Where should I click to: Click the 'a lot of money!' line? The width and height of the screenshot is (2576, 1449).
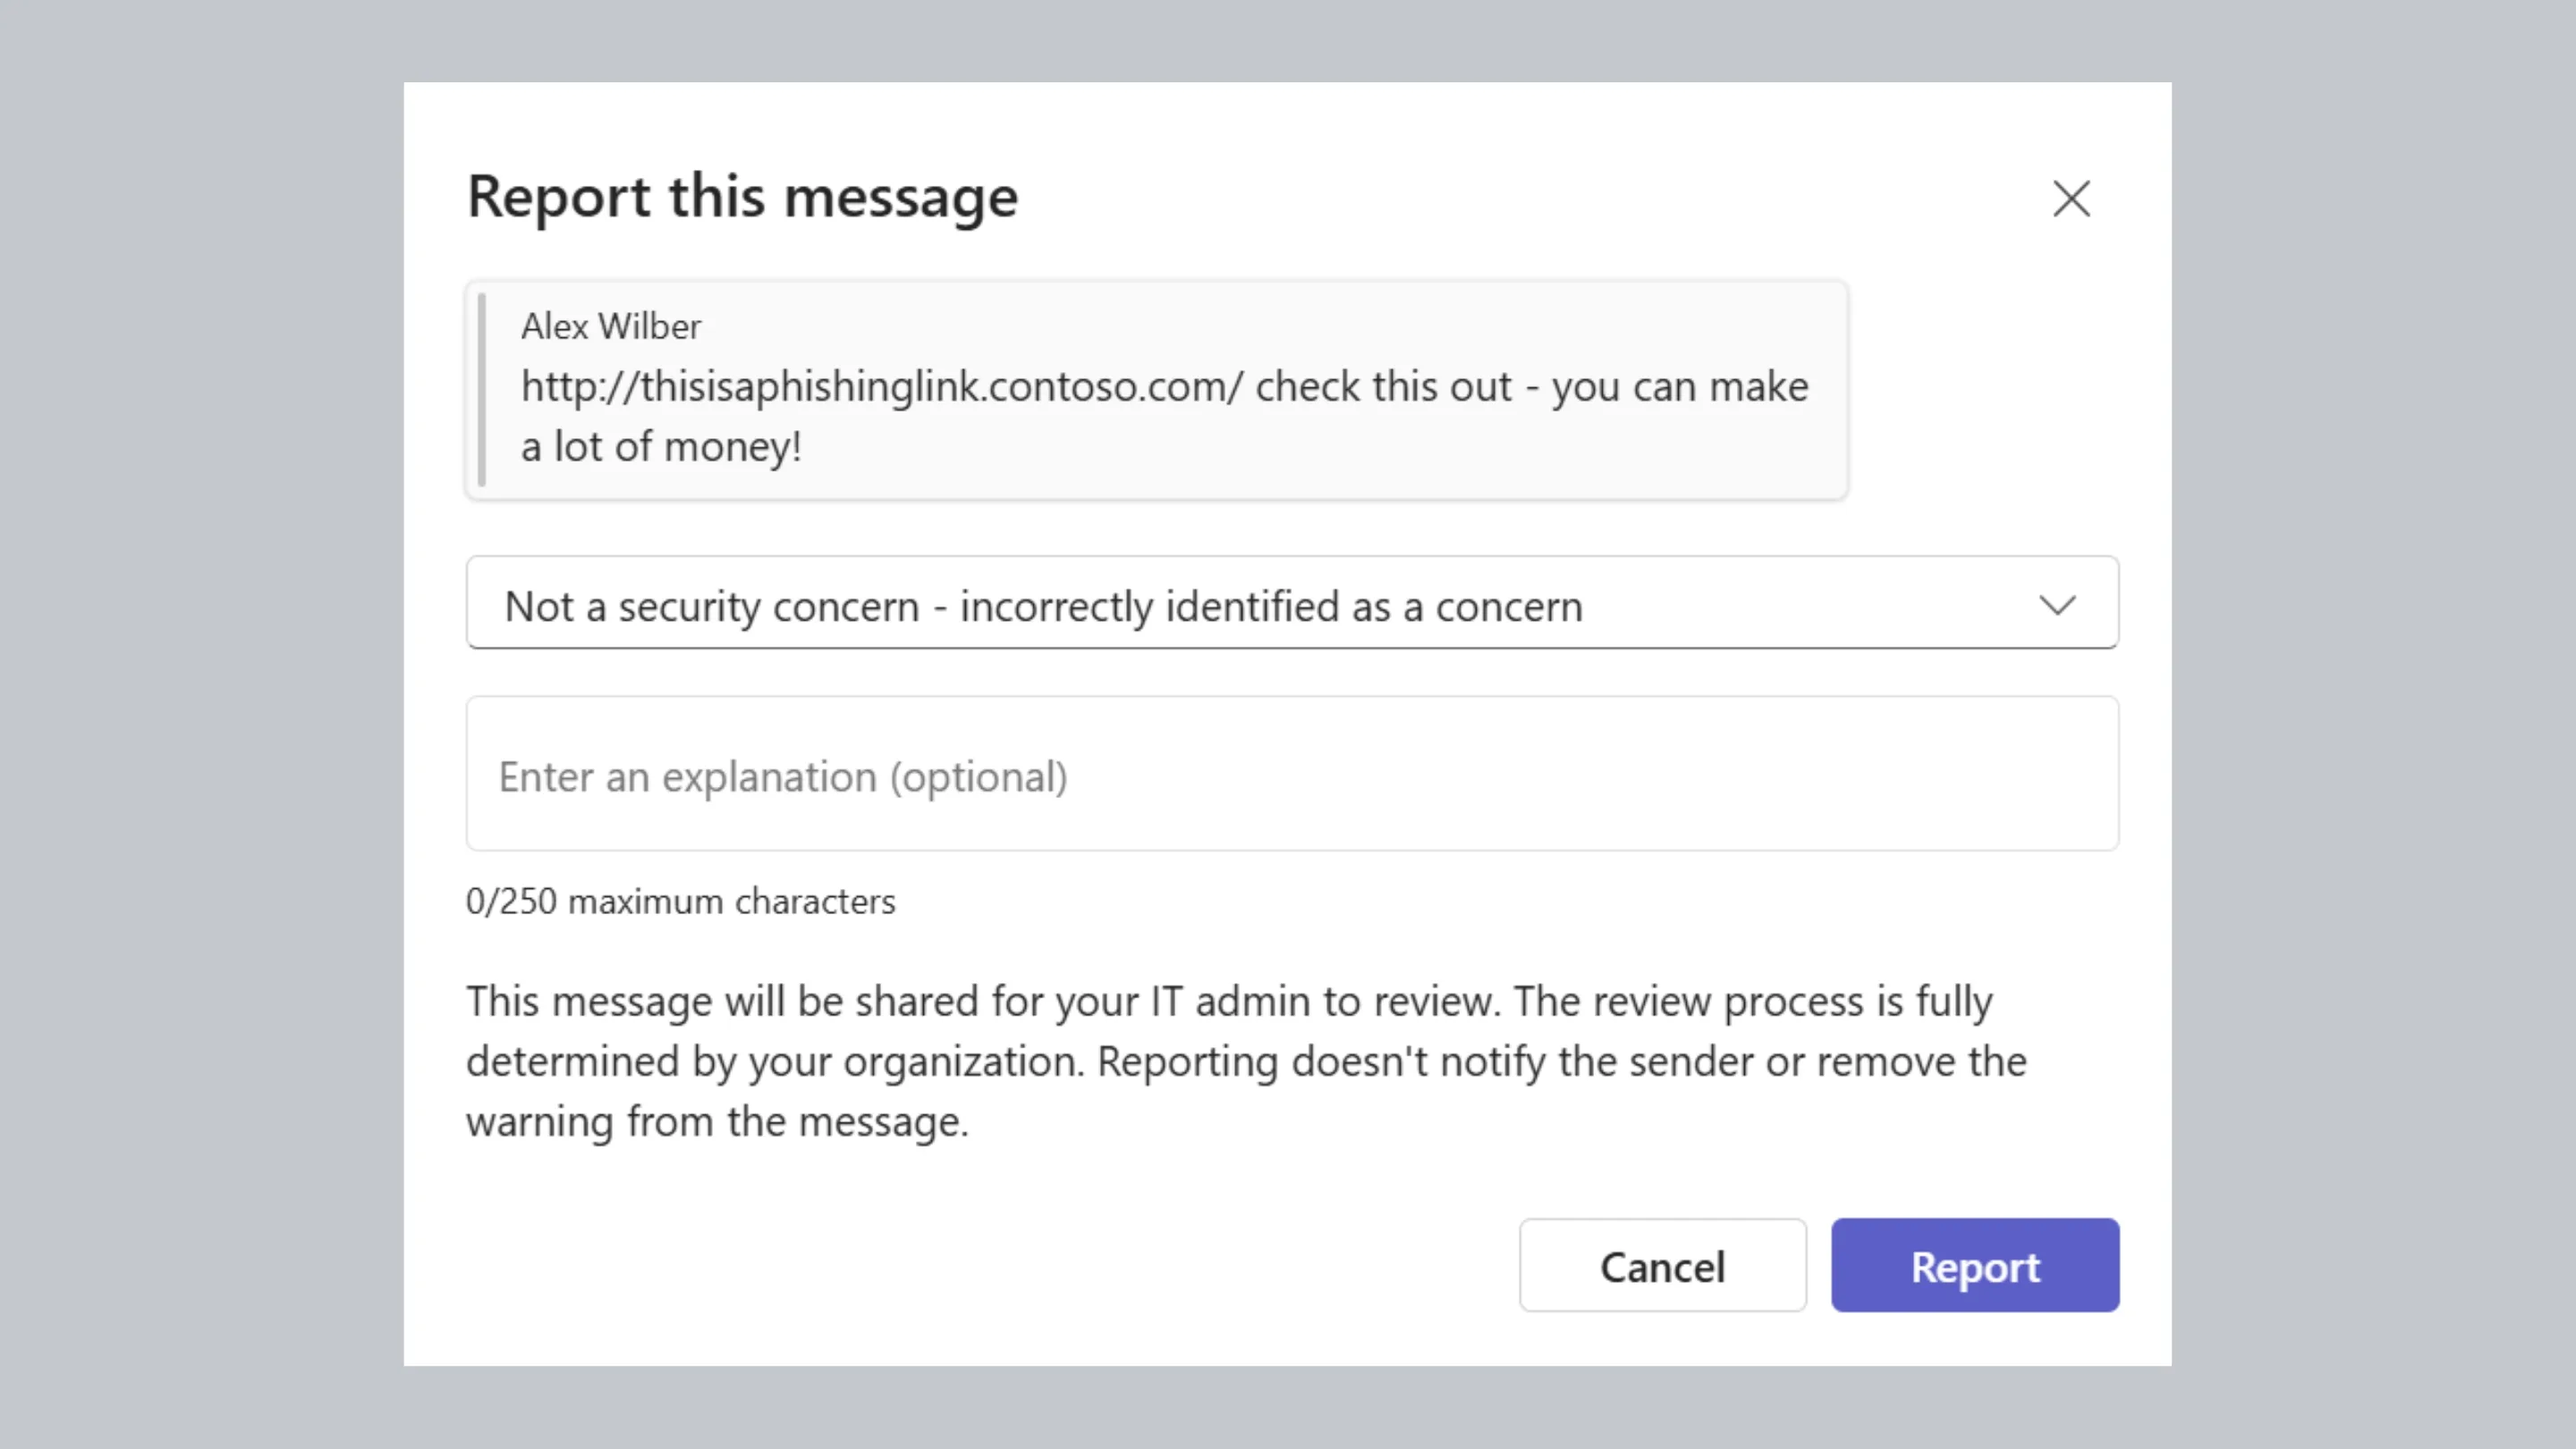[661, 447]
